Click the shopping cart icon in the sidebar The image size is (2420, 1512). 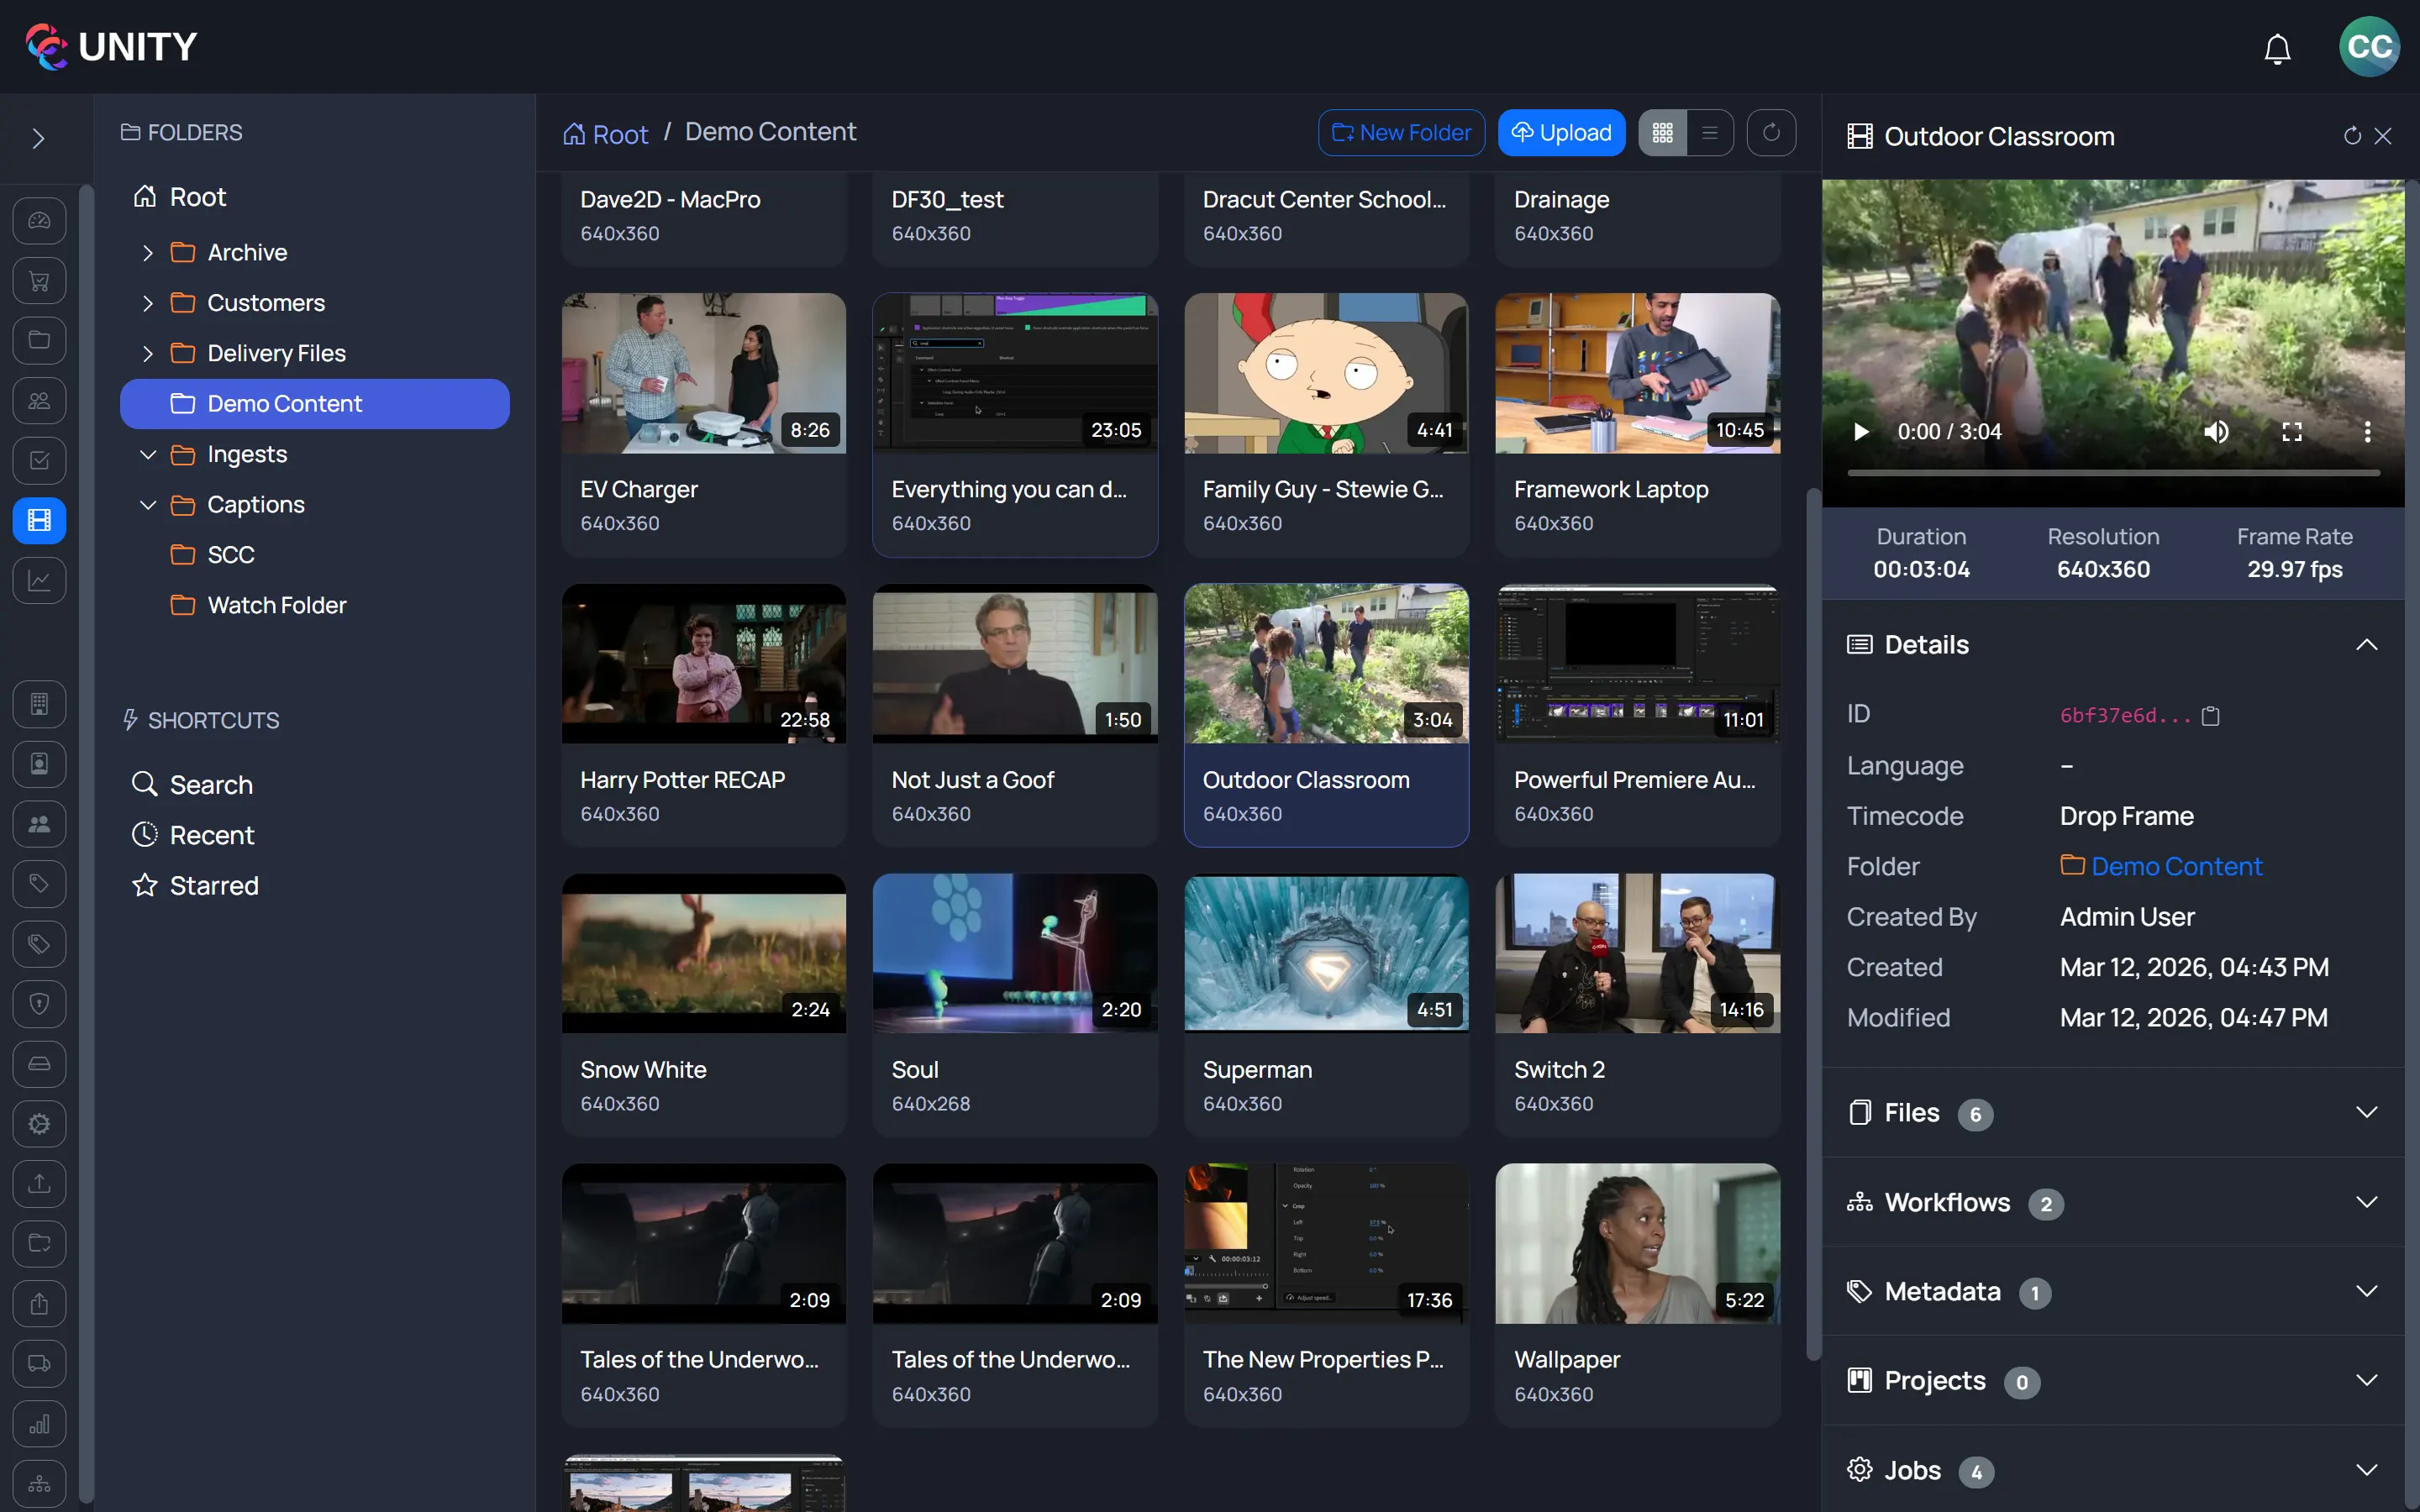38,280
